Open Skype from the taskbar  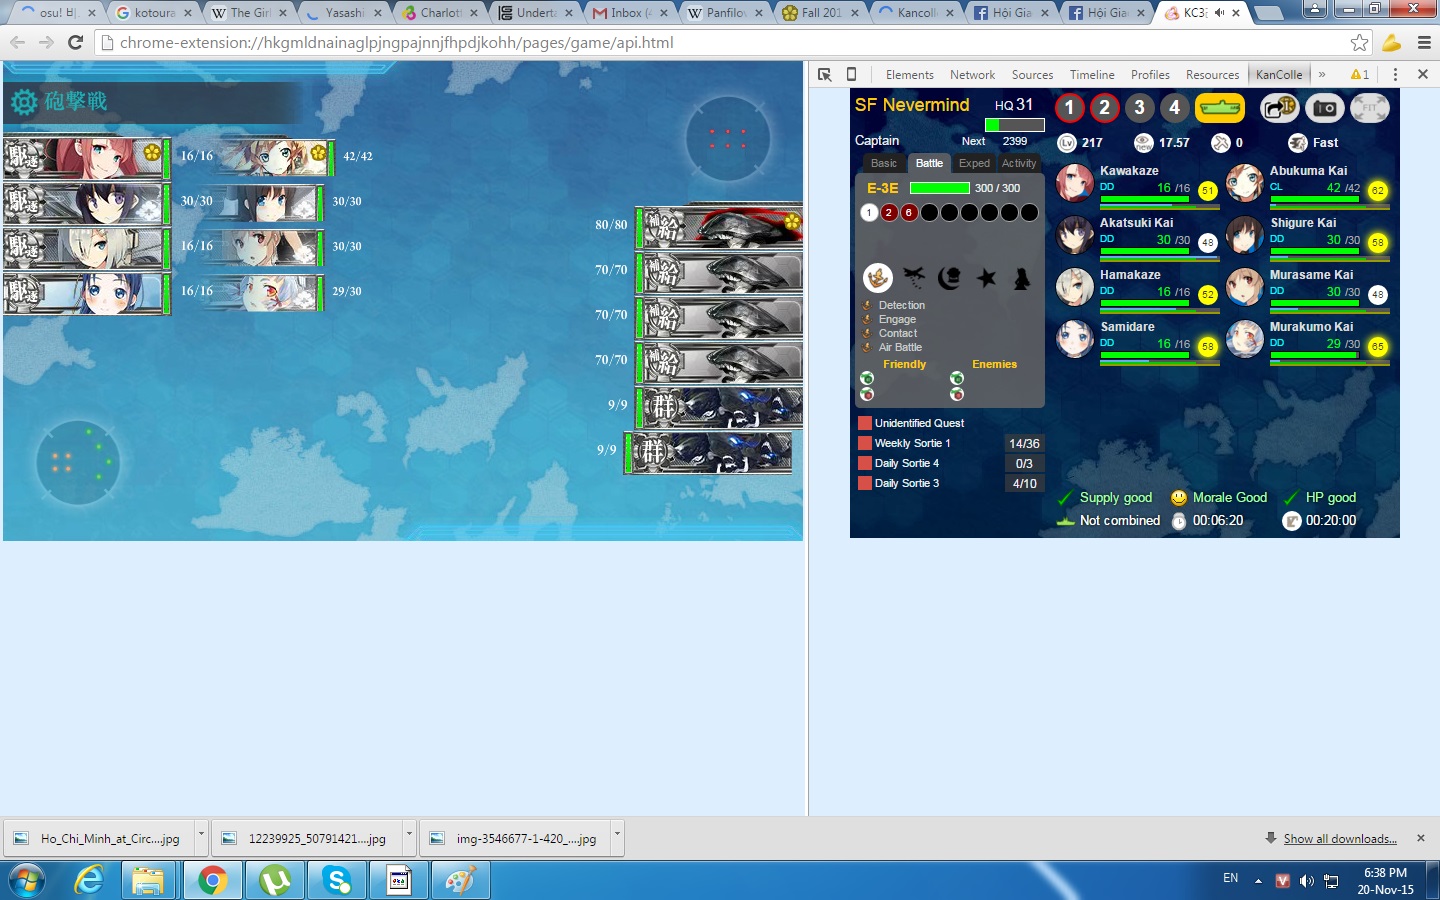337,881
